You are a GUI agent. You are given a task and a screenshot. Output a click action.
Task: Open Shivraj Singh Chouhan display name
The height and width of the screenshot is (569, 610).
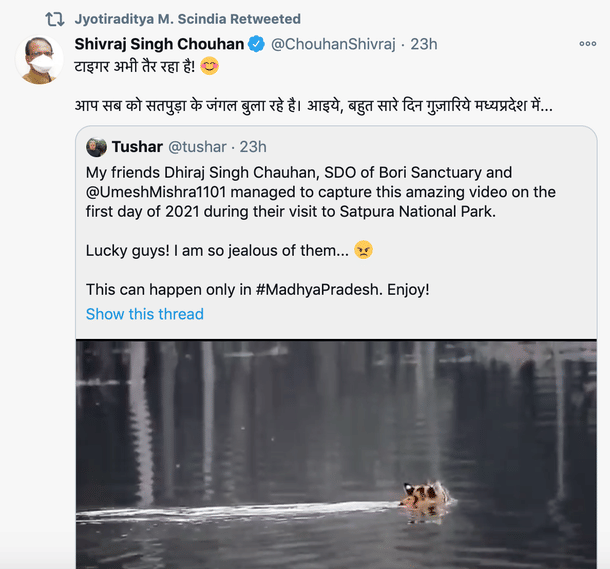point(159,44)
